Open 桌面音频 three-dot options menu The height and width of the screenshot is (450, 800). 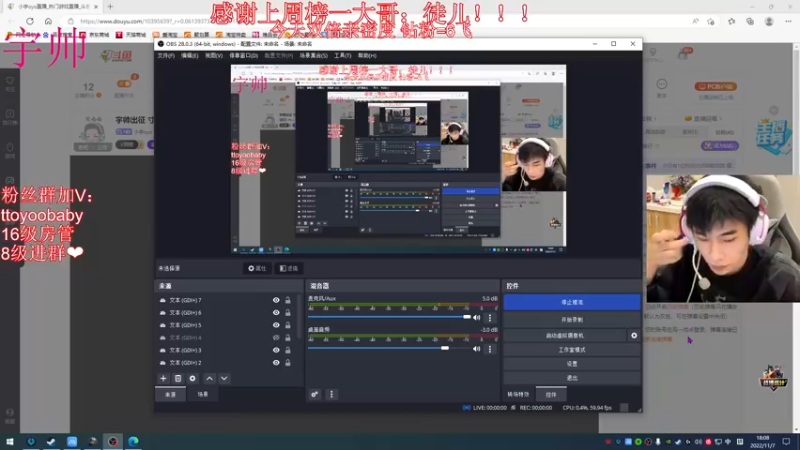(x=490, y=349)
